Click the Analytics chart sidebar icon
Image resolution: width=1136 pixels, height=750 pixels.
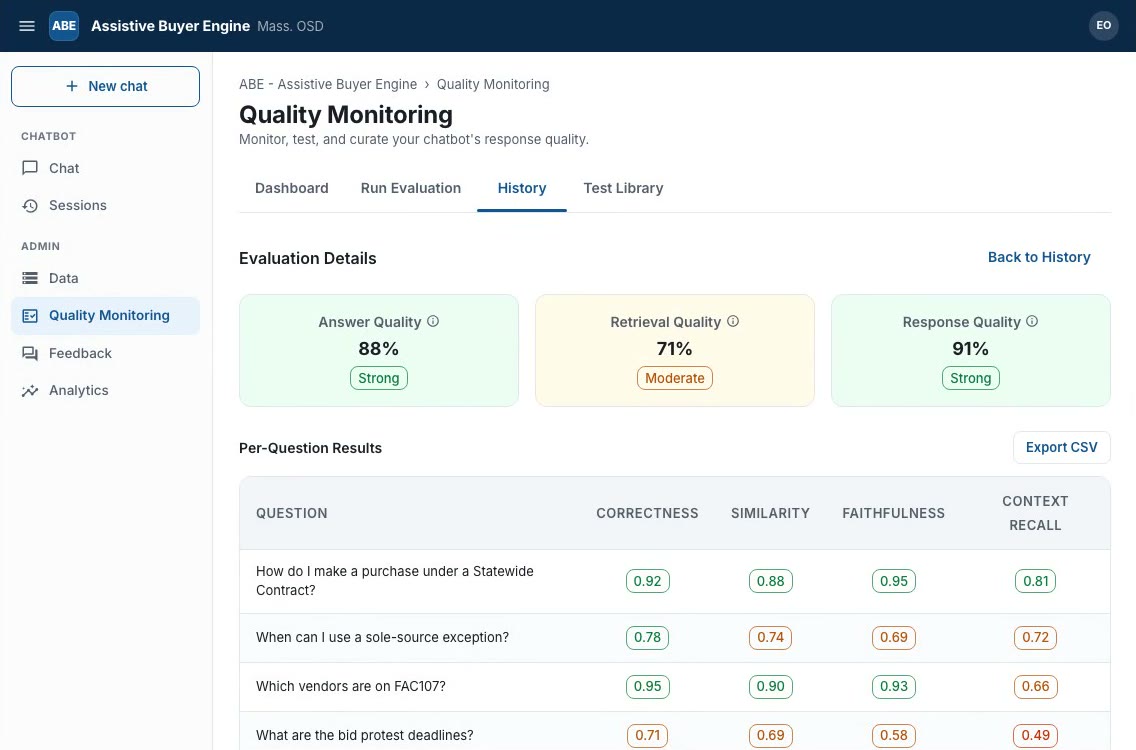(30, 391)
